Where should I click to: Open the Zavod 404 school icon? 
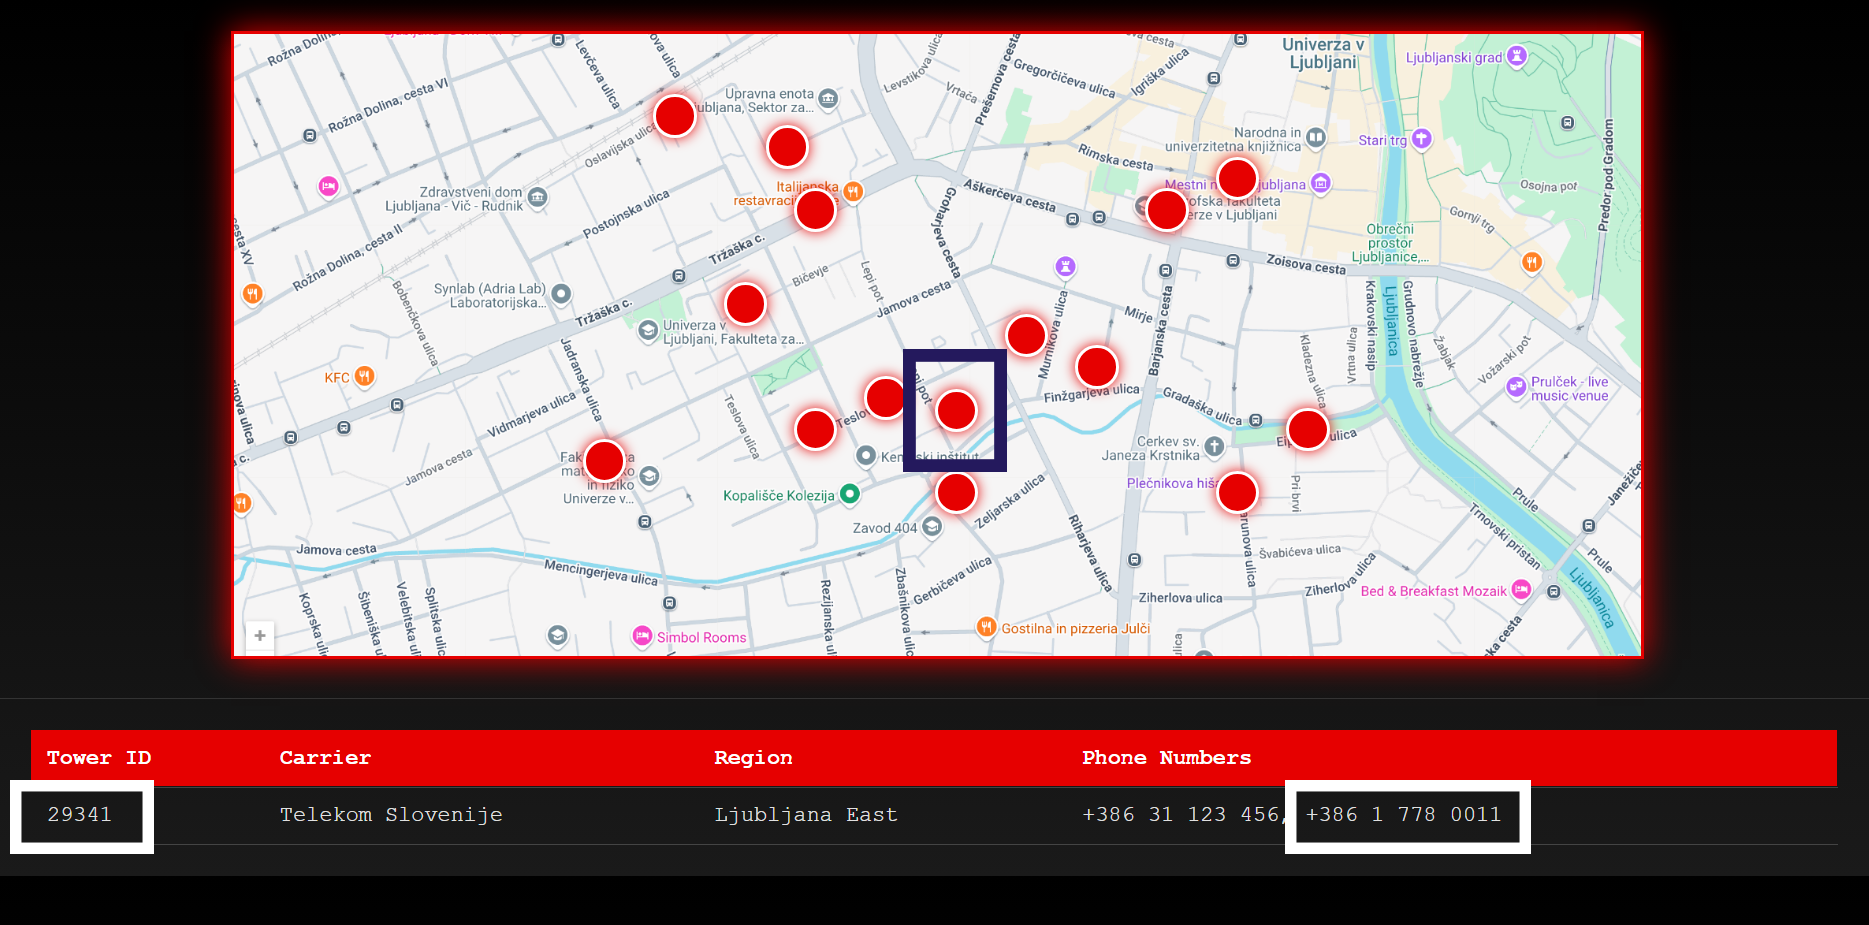[932, 527]
